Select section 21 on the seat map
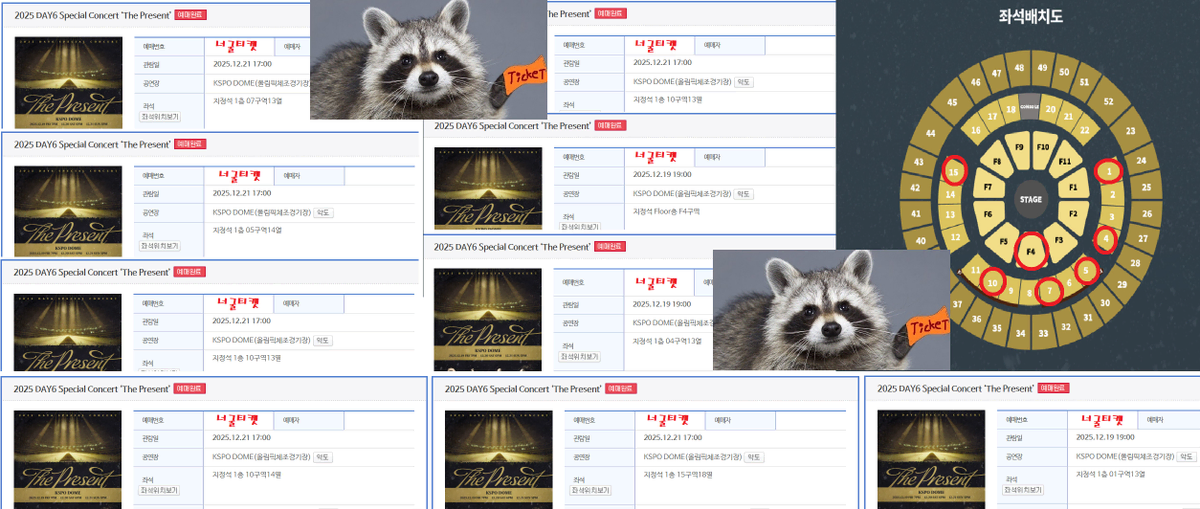 (1069, 116)
